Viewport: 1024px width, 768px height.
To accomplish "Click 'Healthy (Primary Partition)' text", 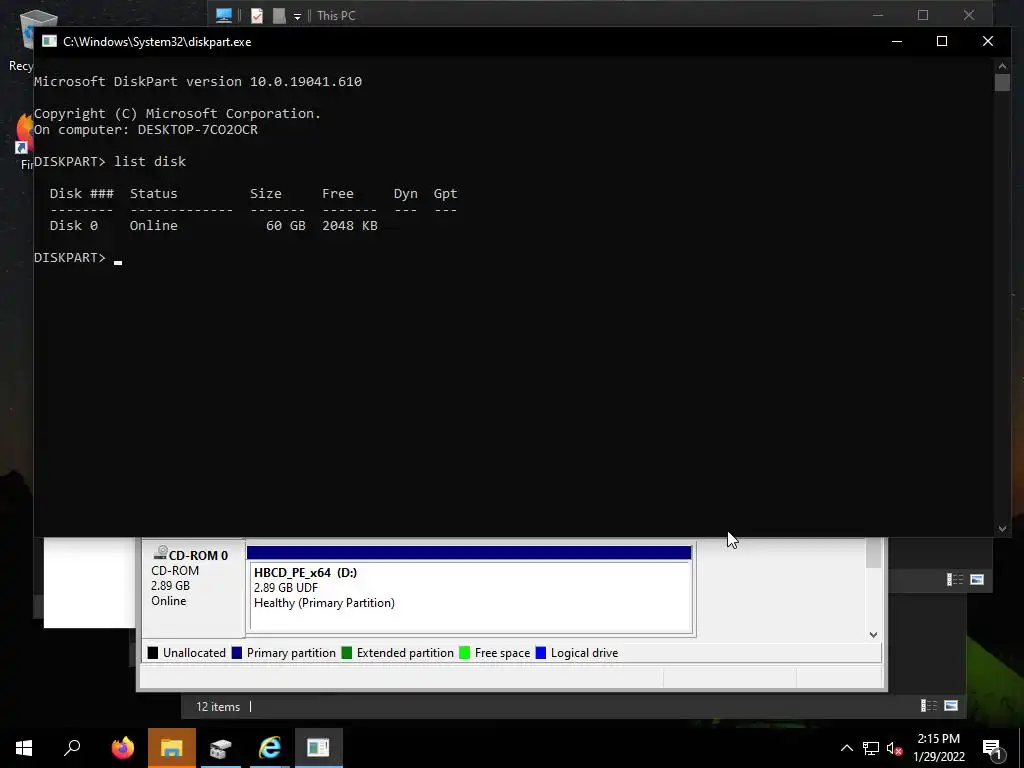I will tap(325, 603).
